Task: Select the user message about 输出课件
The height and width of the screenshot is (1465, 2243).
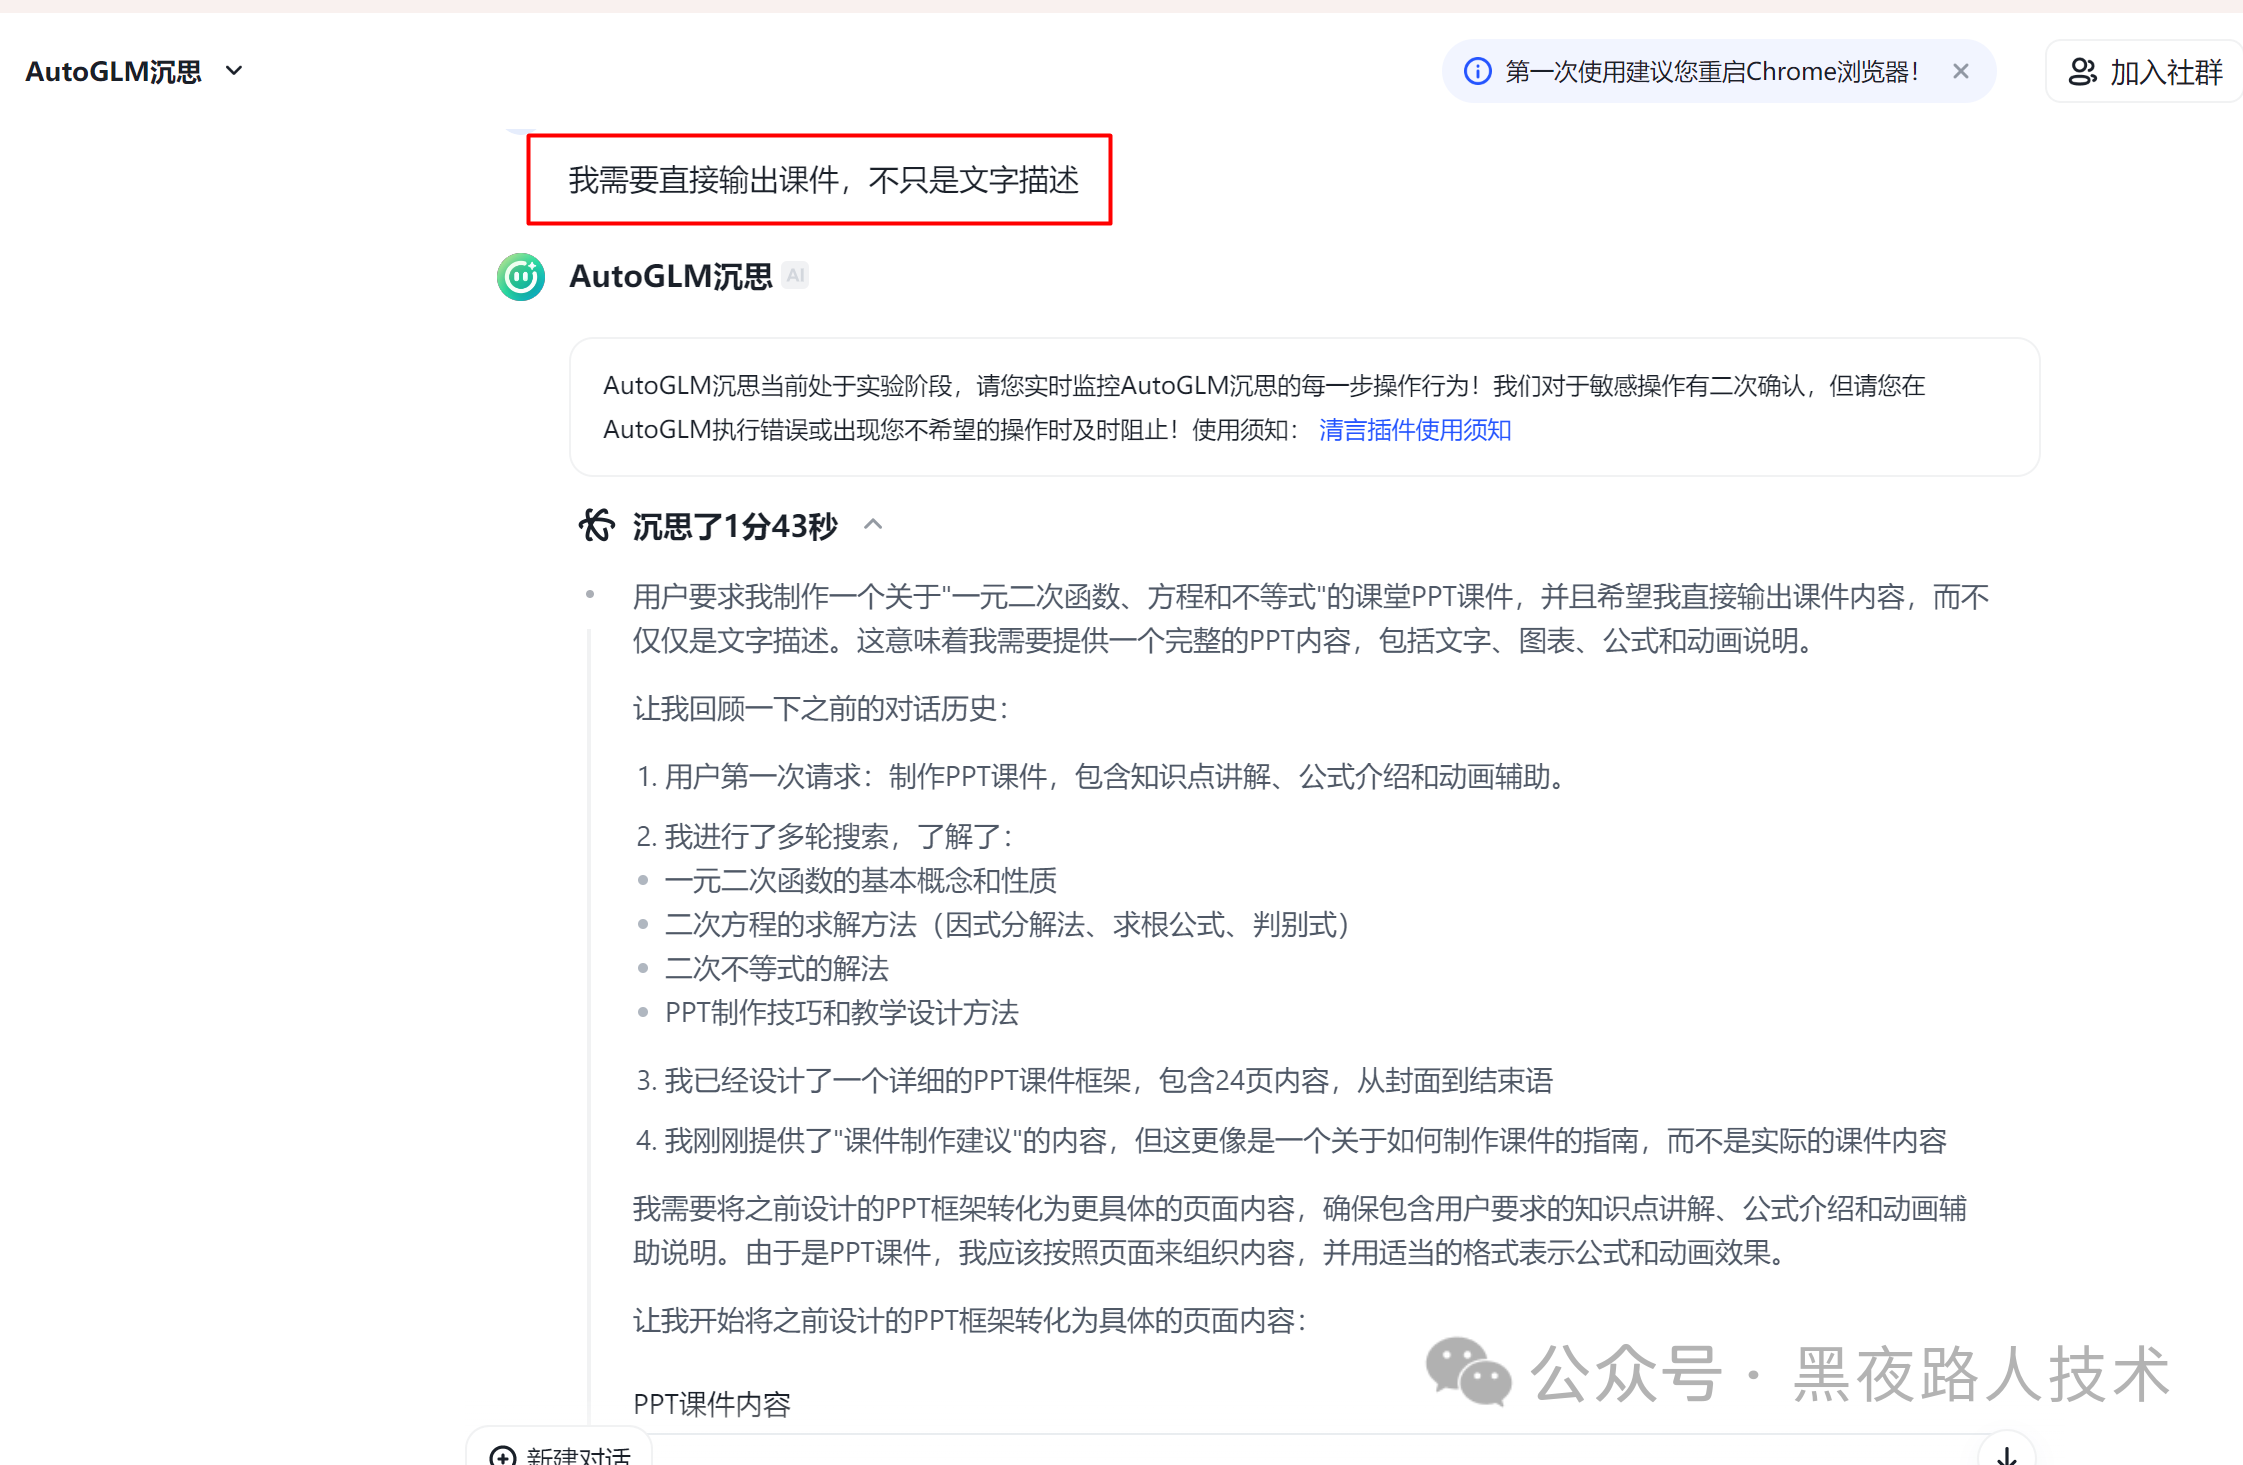Action: [822, 180]
